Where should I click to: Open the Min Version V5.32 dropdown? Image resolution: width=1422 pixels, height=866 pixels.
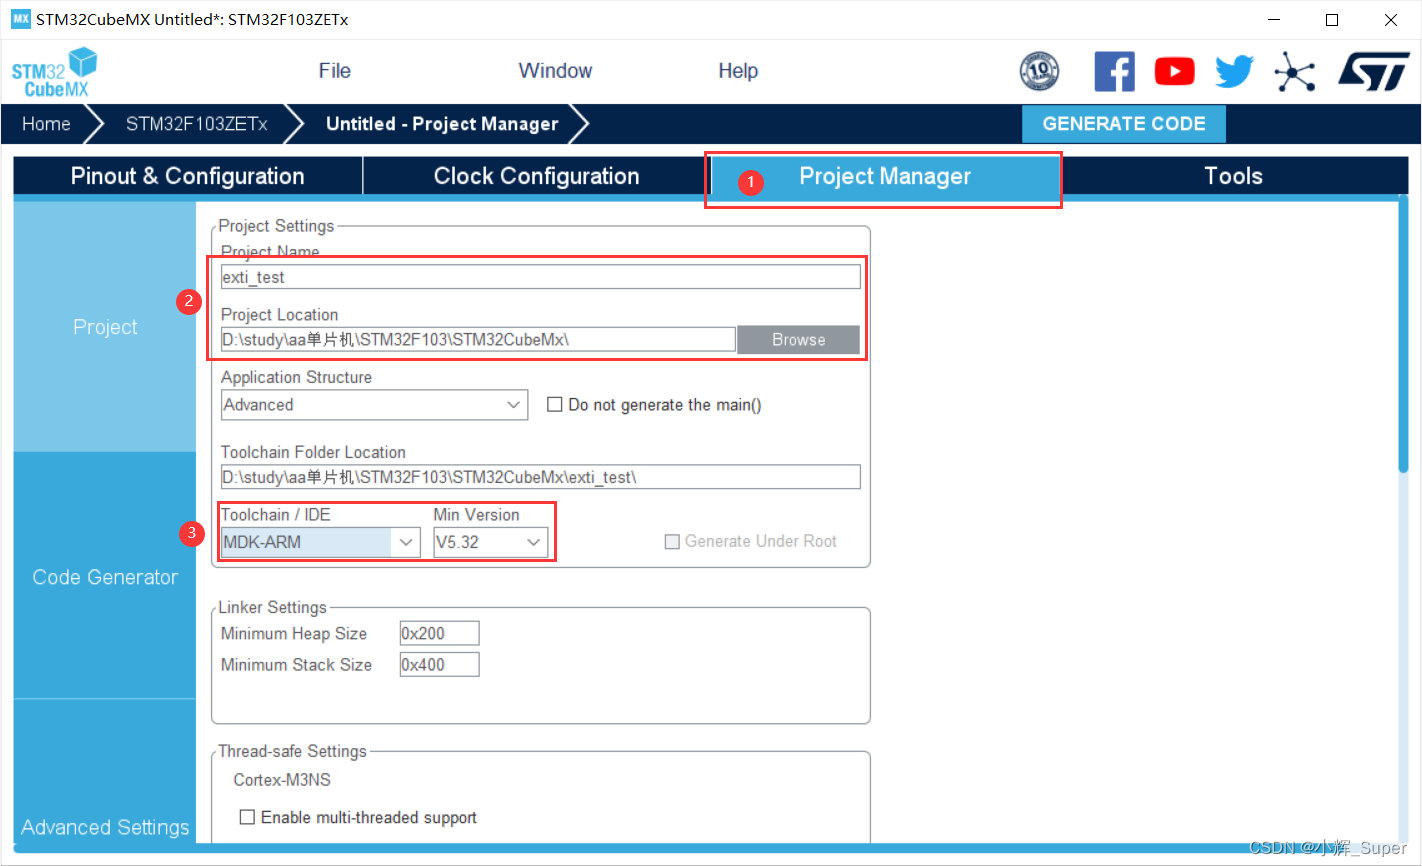pyautogui.click(x=490, y=542)
